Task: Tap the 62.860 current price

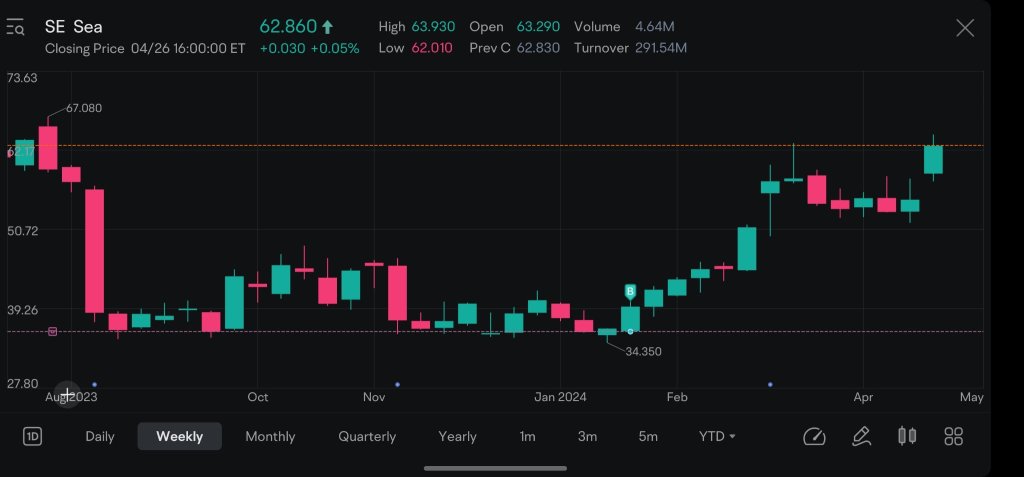Action: pos(288,27)
